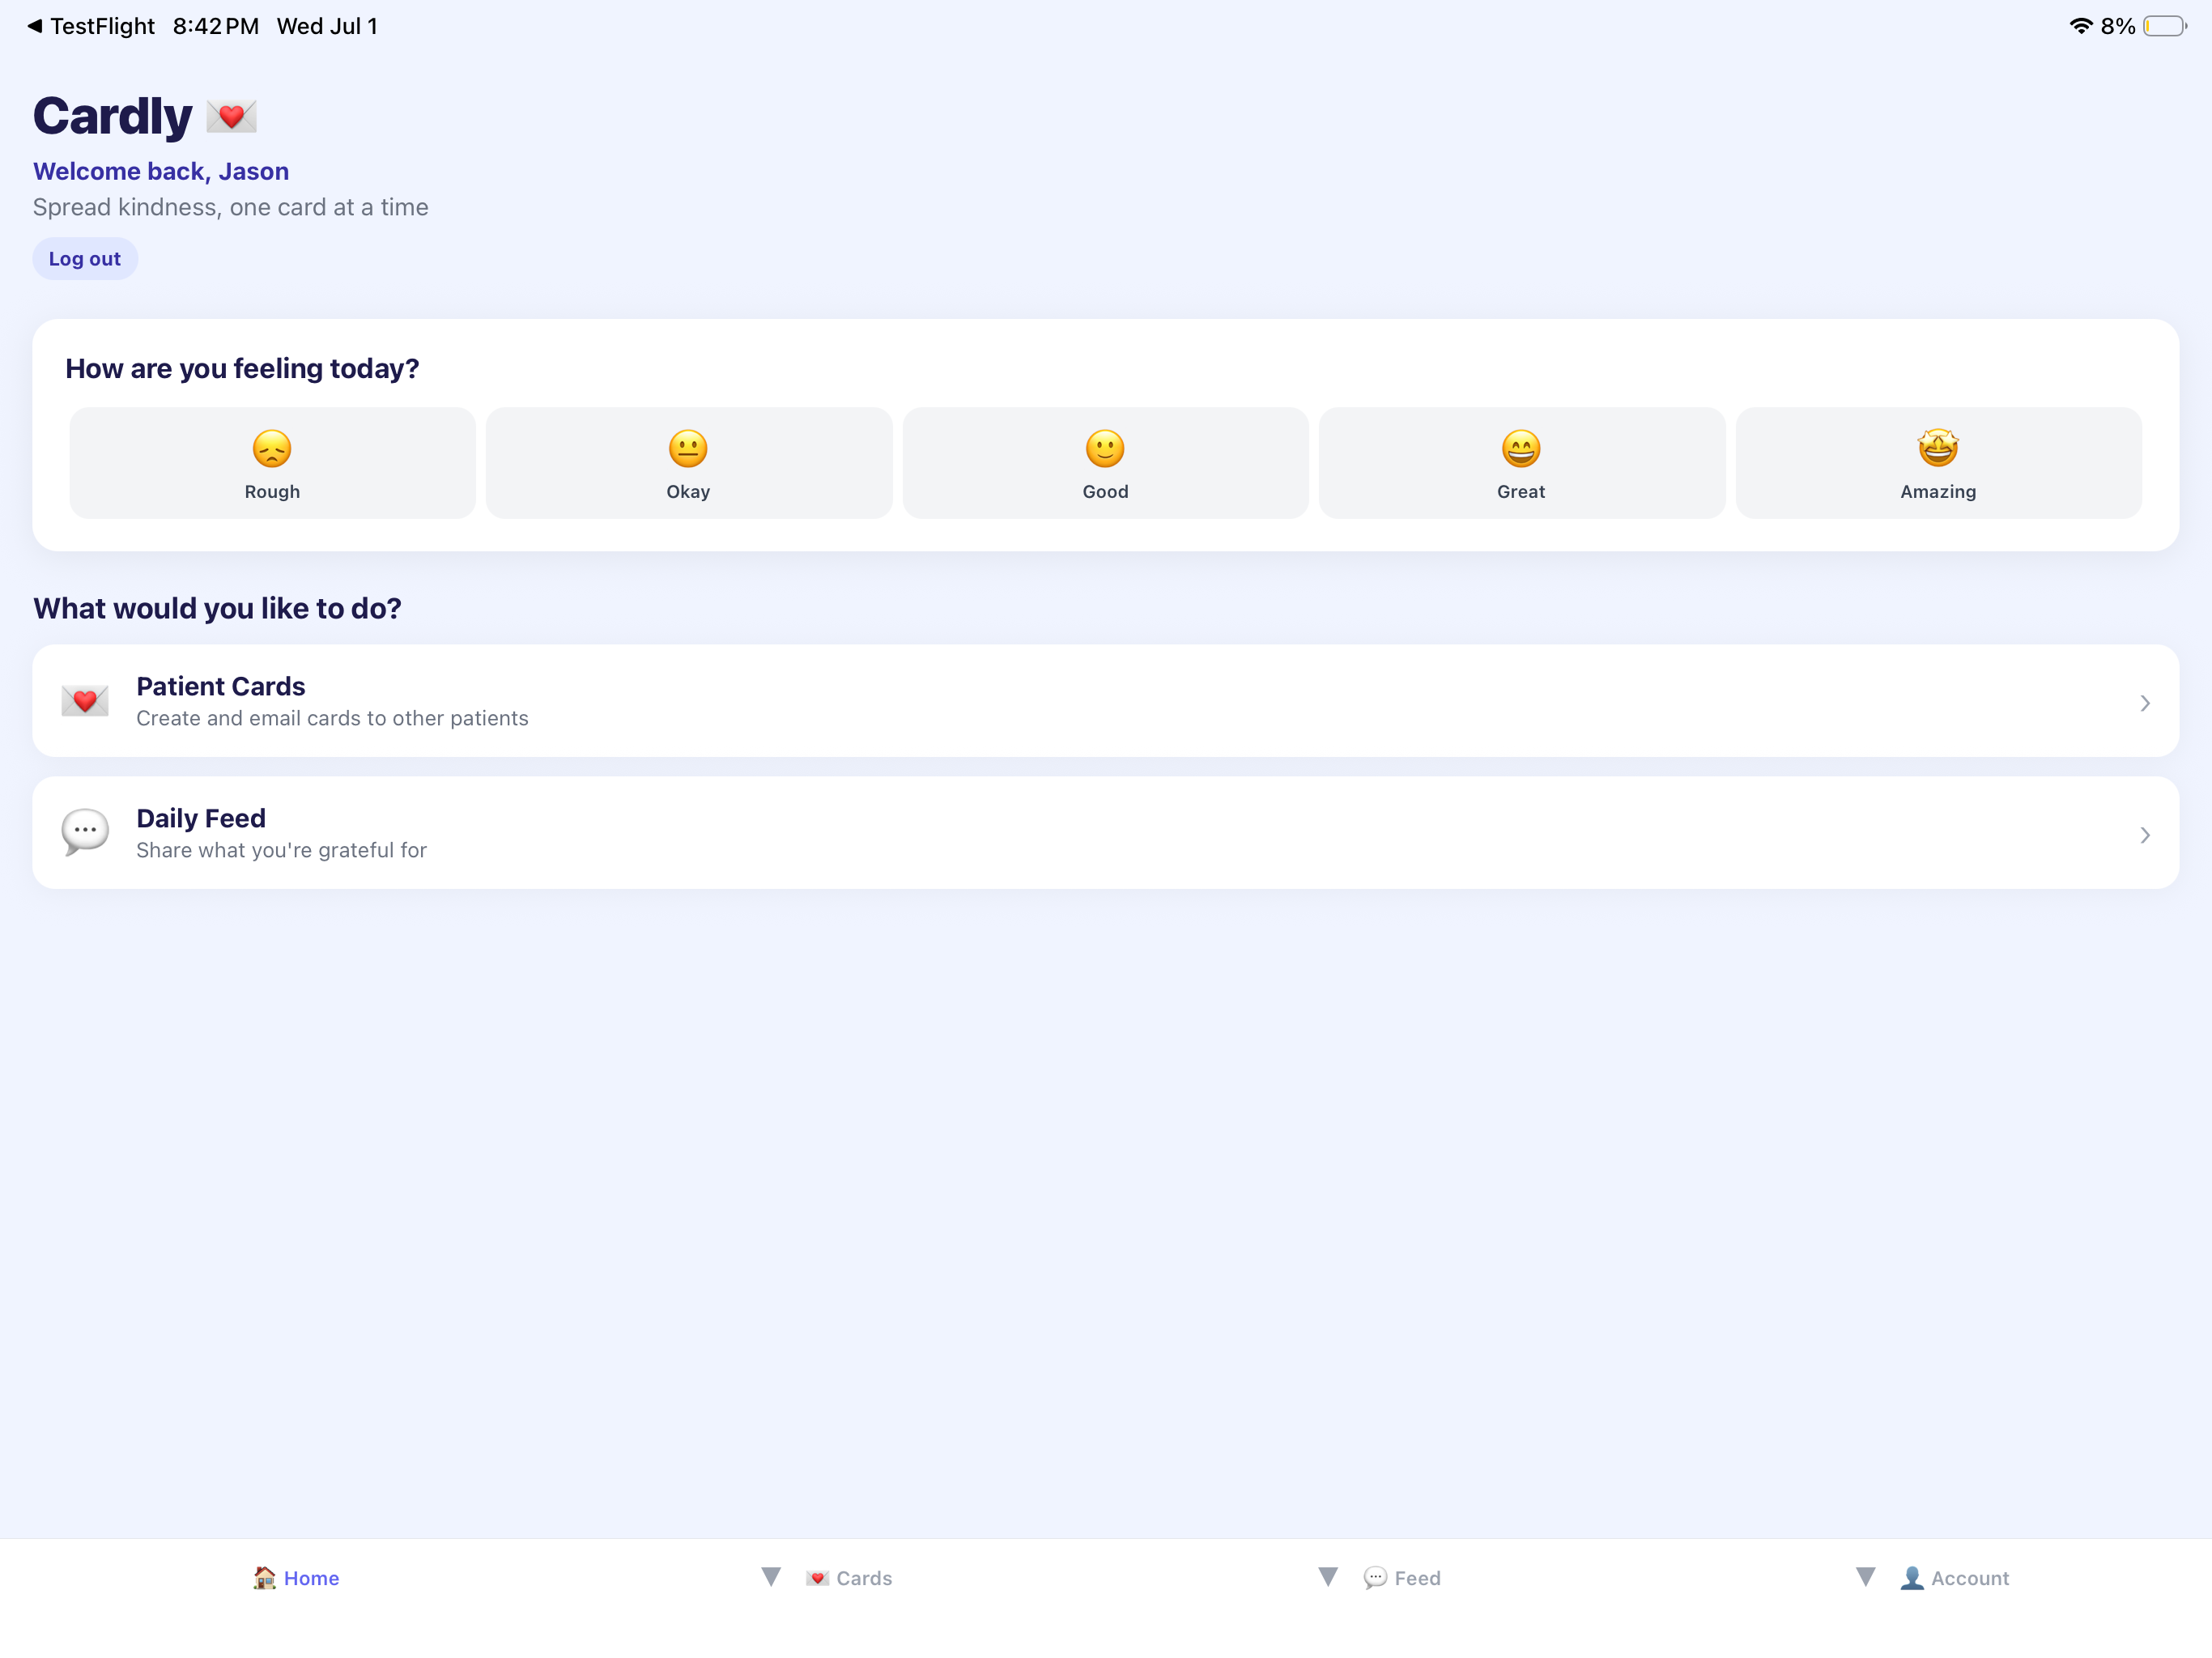Tap the battery indicator icon

[2165, 26]
